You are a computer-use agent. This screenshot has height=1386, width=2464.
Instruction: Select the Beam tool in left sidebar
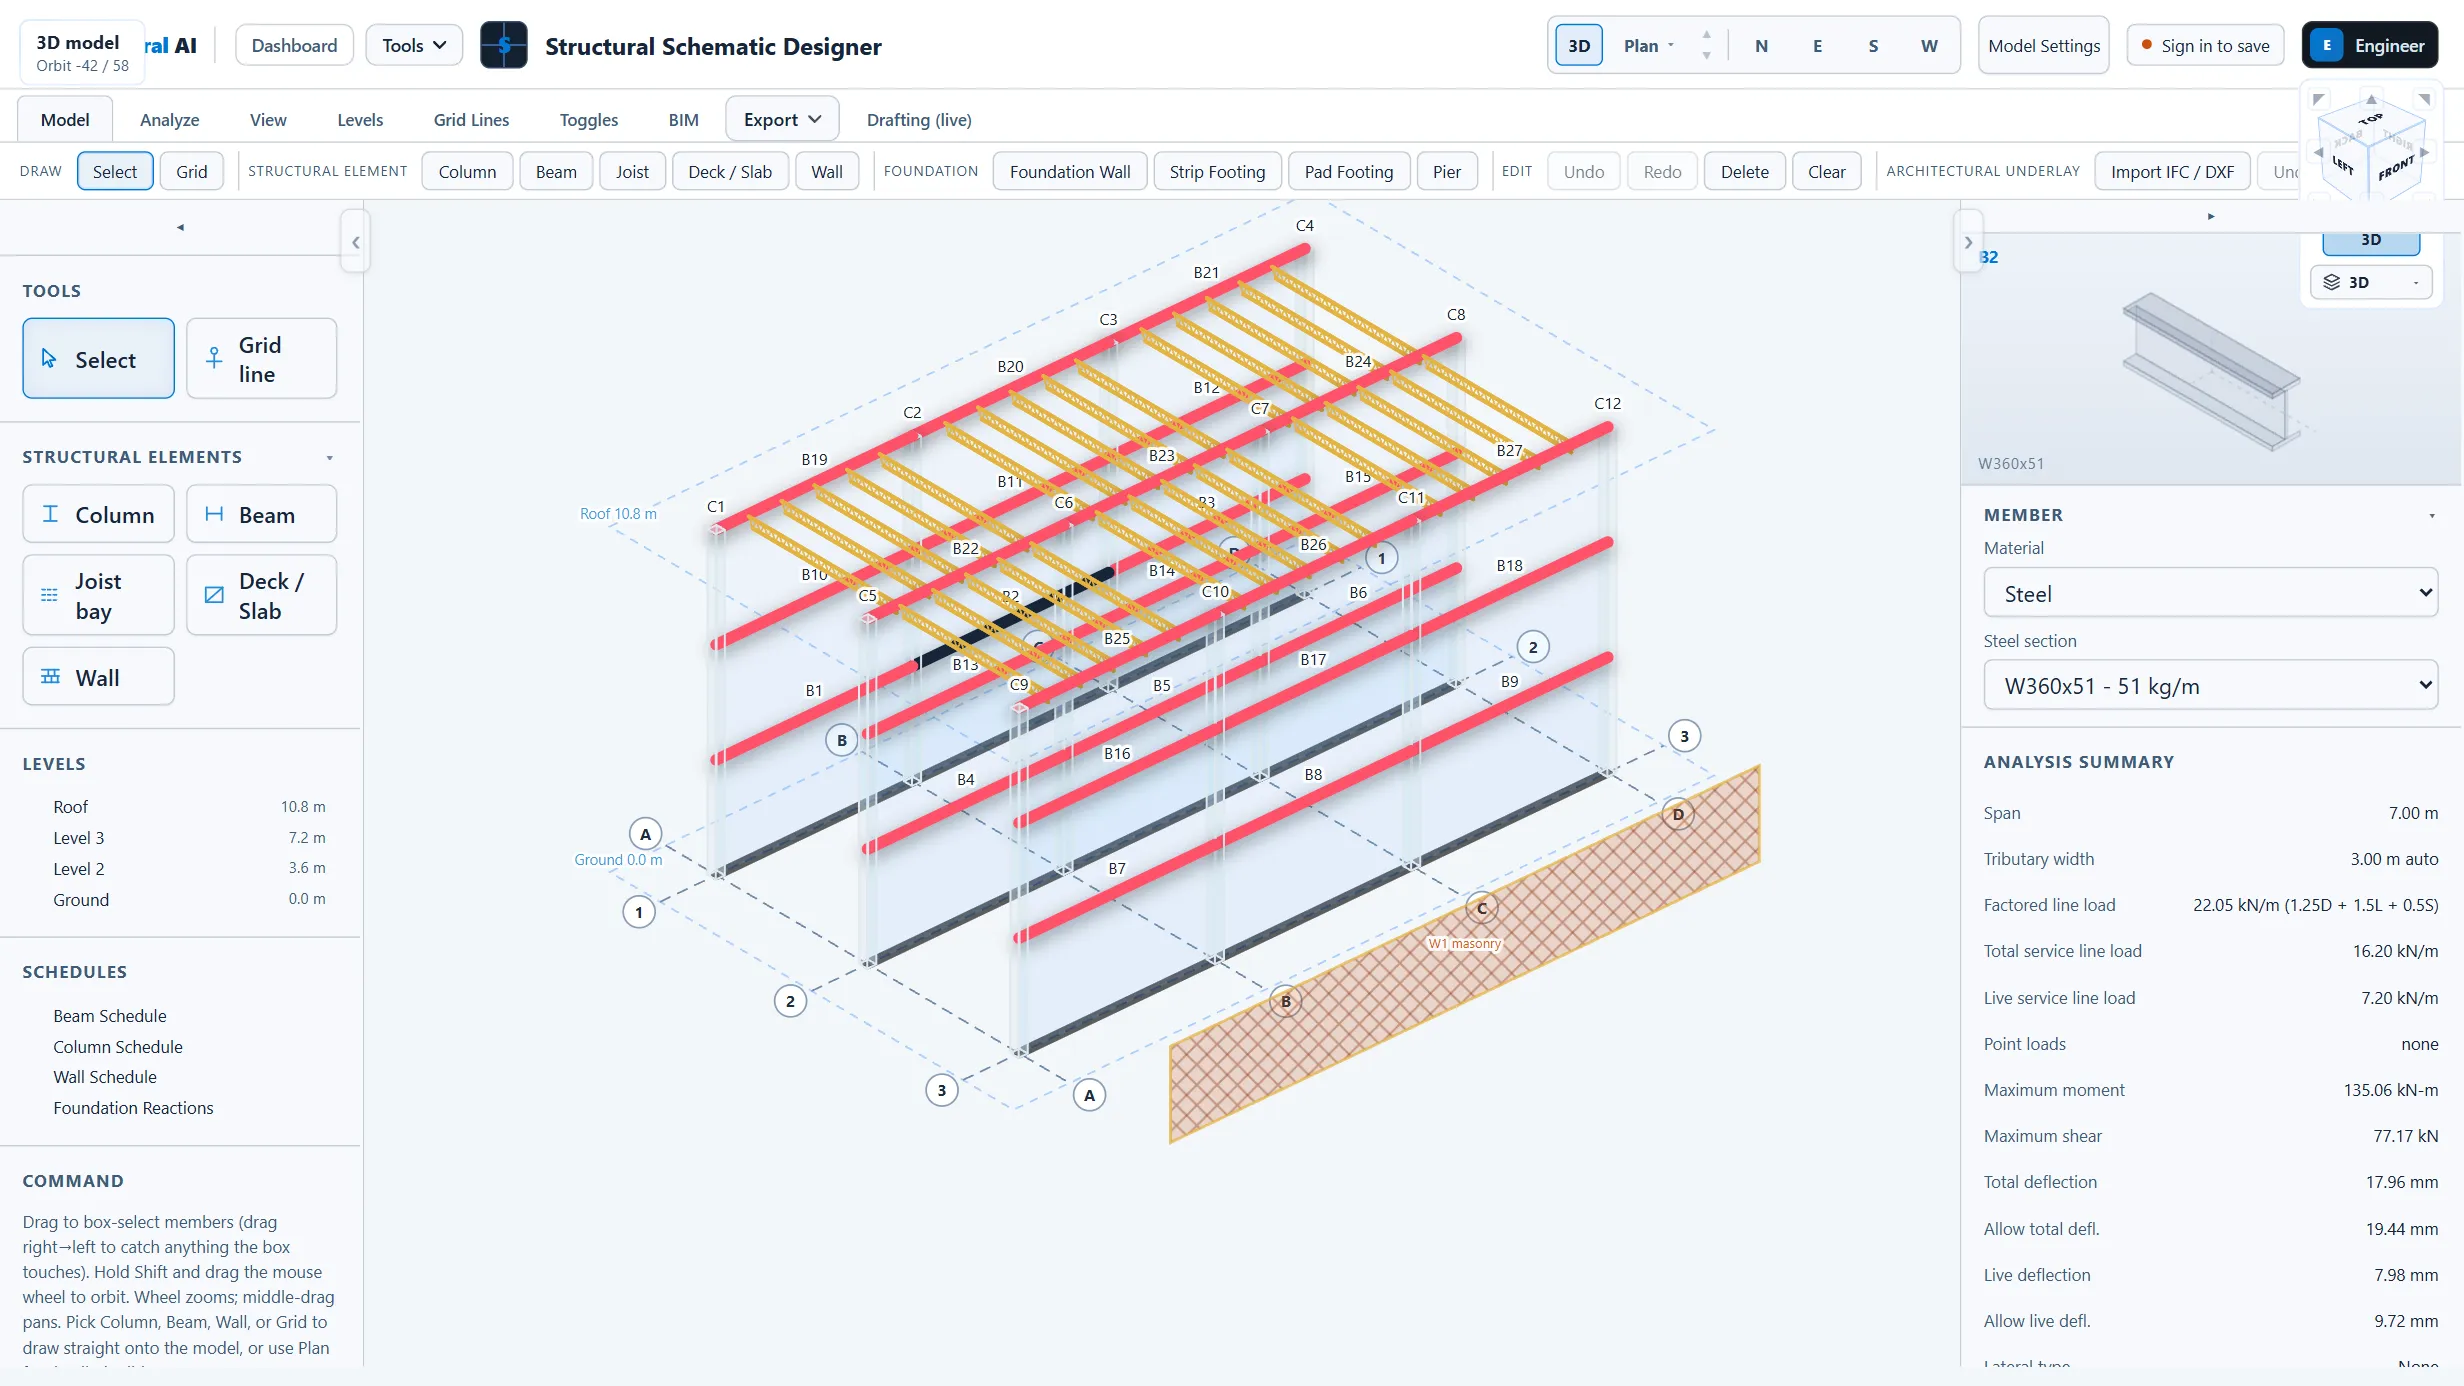(261, 514)
